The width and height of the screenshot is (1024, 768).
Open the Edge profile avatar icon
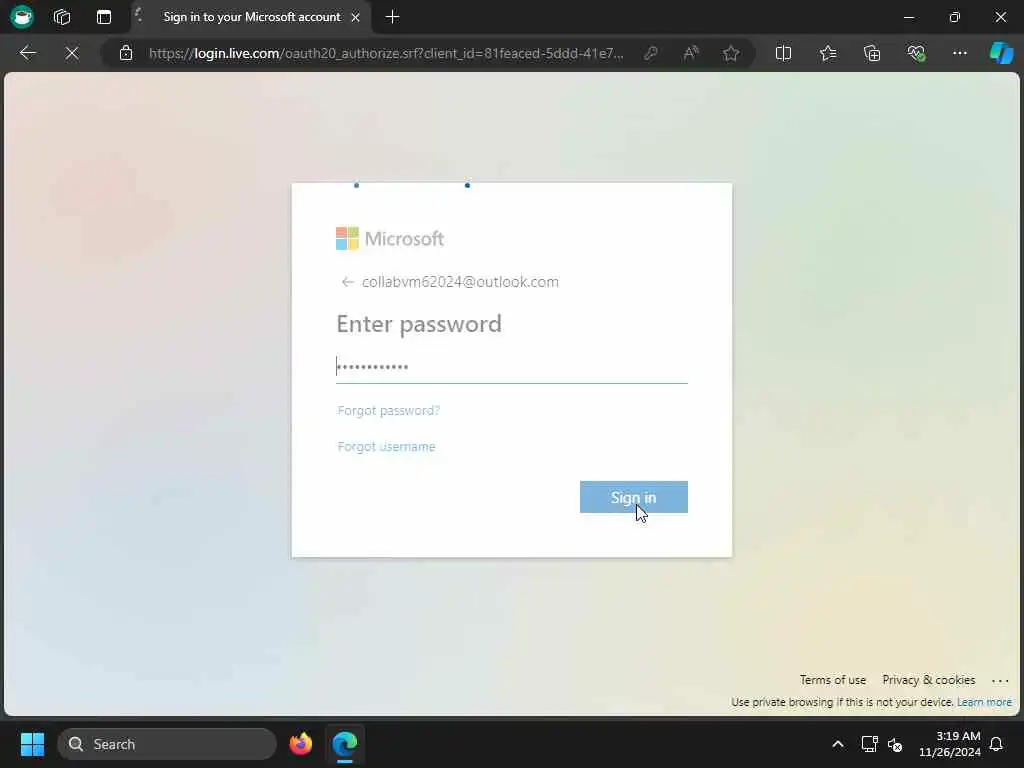(22, 16)
